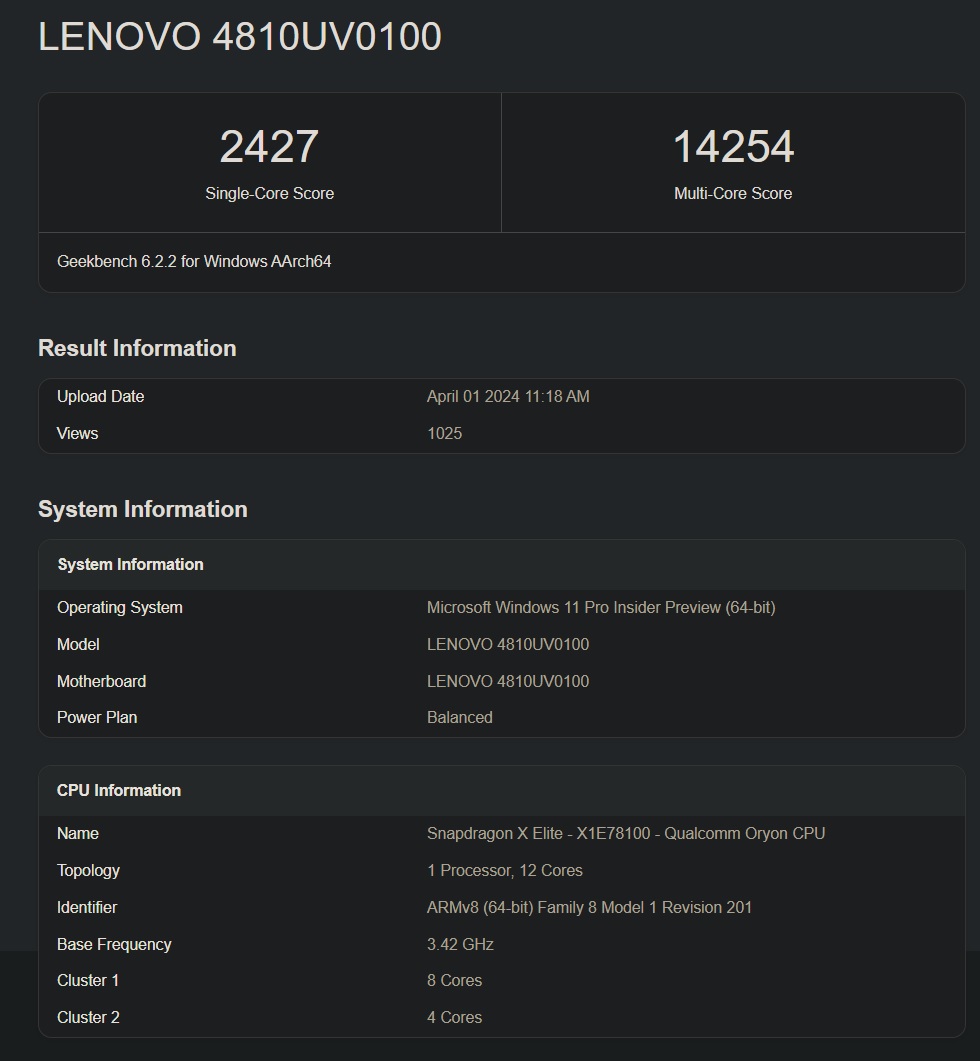Select the LENOVO 4810UV0100 page title
The image size is (980, 1061).
click(x=240, y=36)
